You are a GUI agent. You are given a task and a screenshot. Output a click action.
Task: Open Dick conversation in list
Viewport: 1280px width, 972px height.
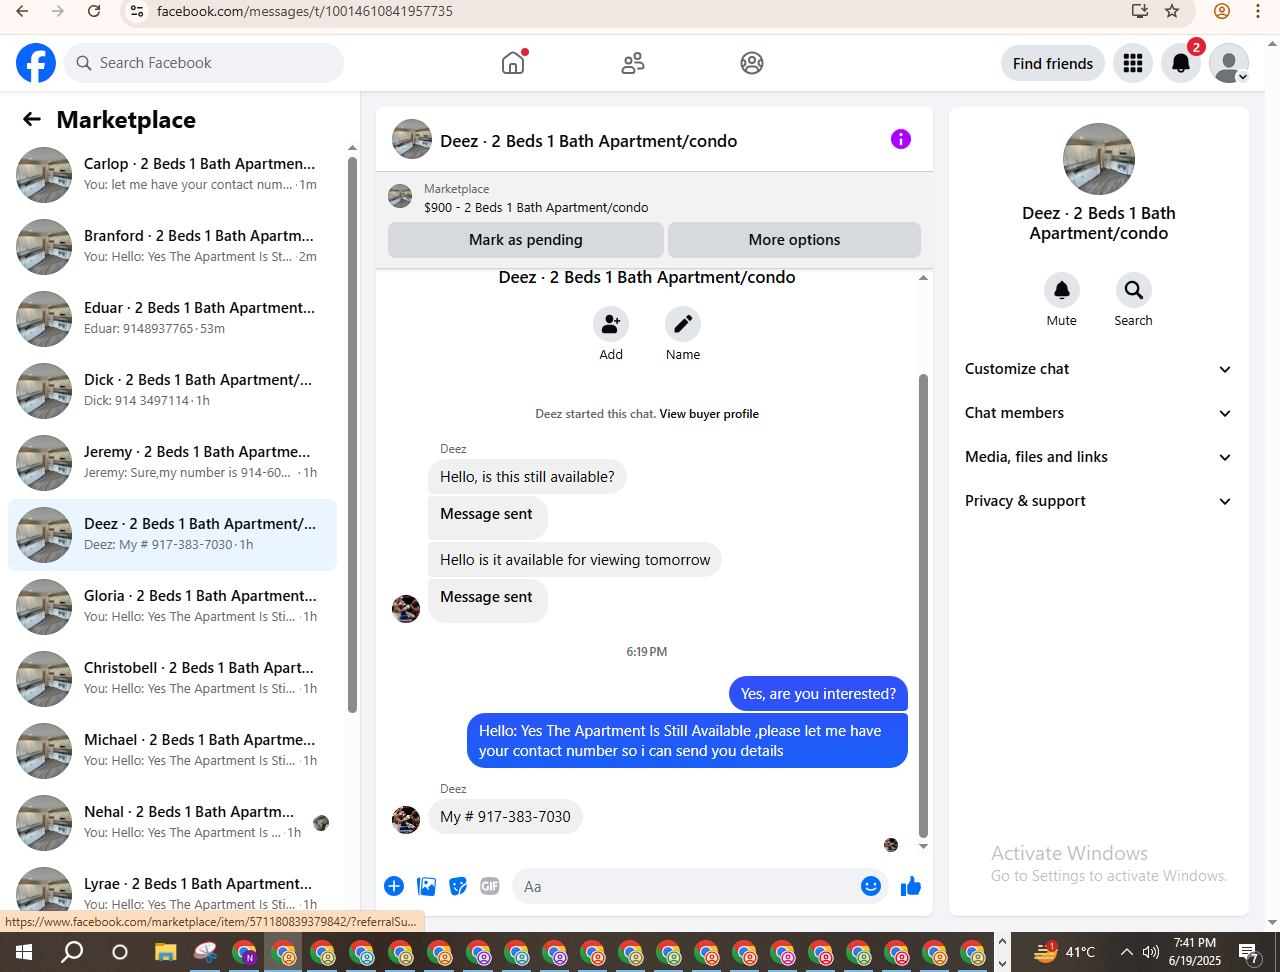point(172,391)
